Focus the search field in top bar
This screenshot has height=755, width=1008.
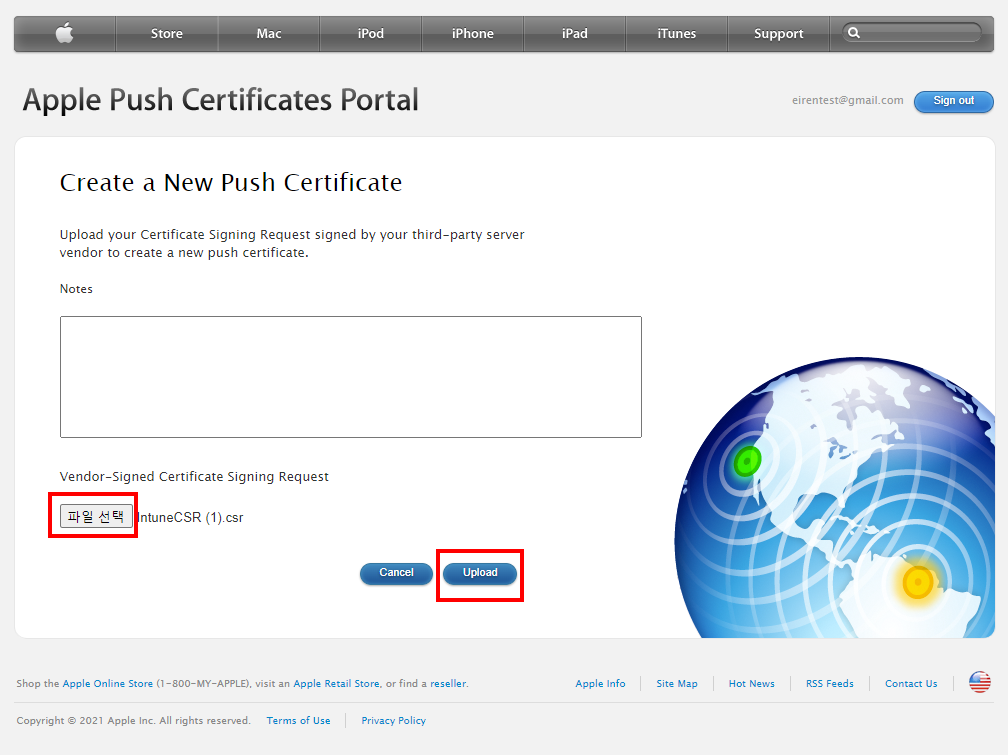(x=912, y=32)
